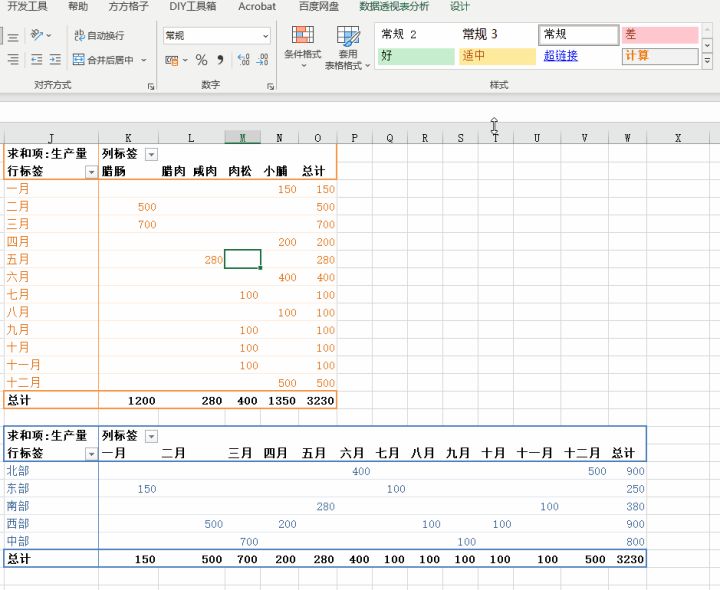Click the increase decimal places icon
720x590 pixels.
243,60
